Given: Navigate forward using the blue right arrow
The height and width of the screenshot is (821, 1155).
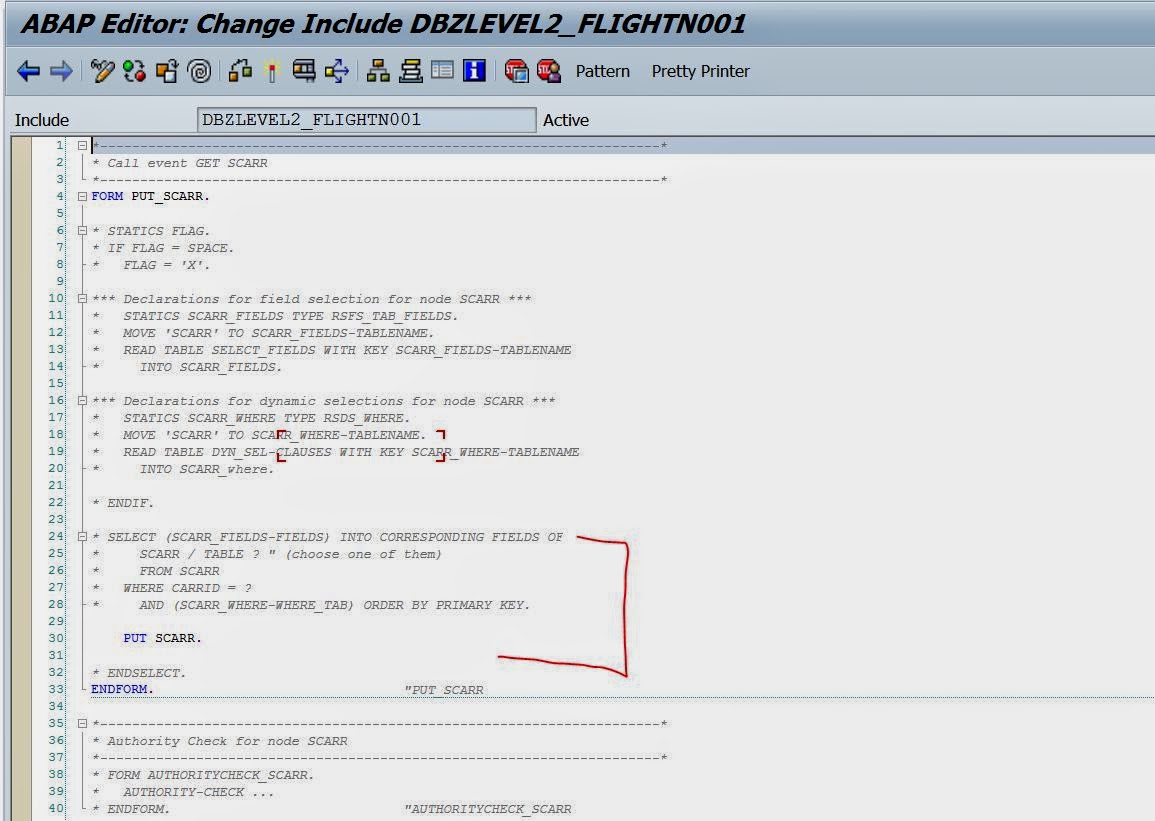Looking at the screenshot, I should point(59,70).
